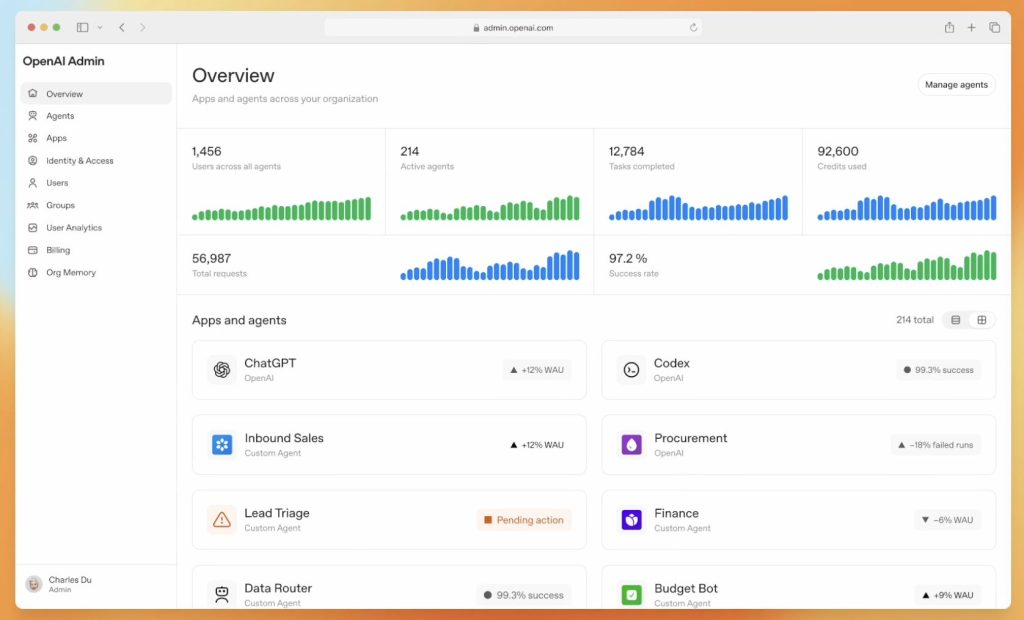Click the Codex terminal icon
The width and height of the screenshot is (1024, 620).
click(631, 370)
